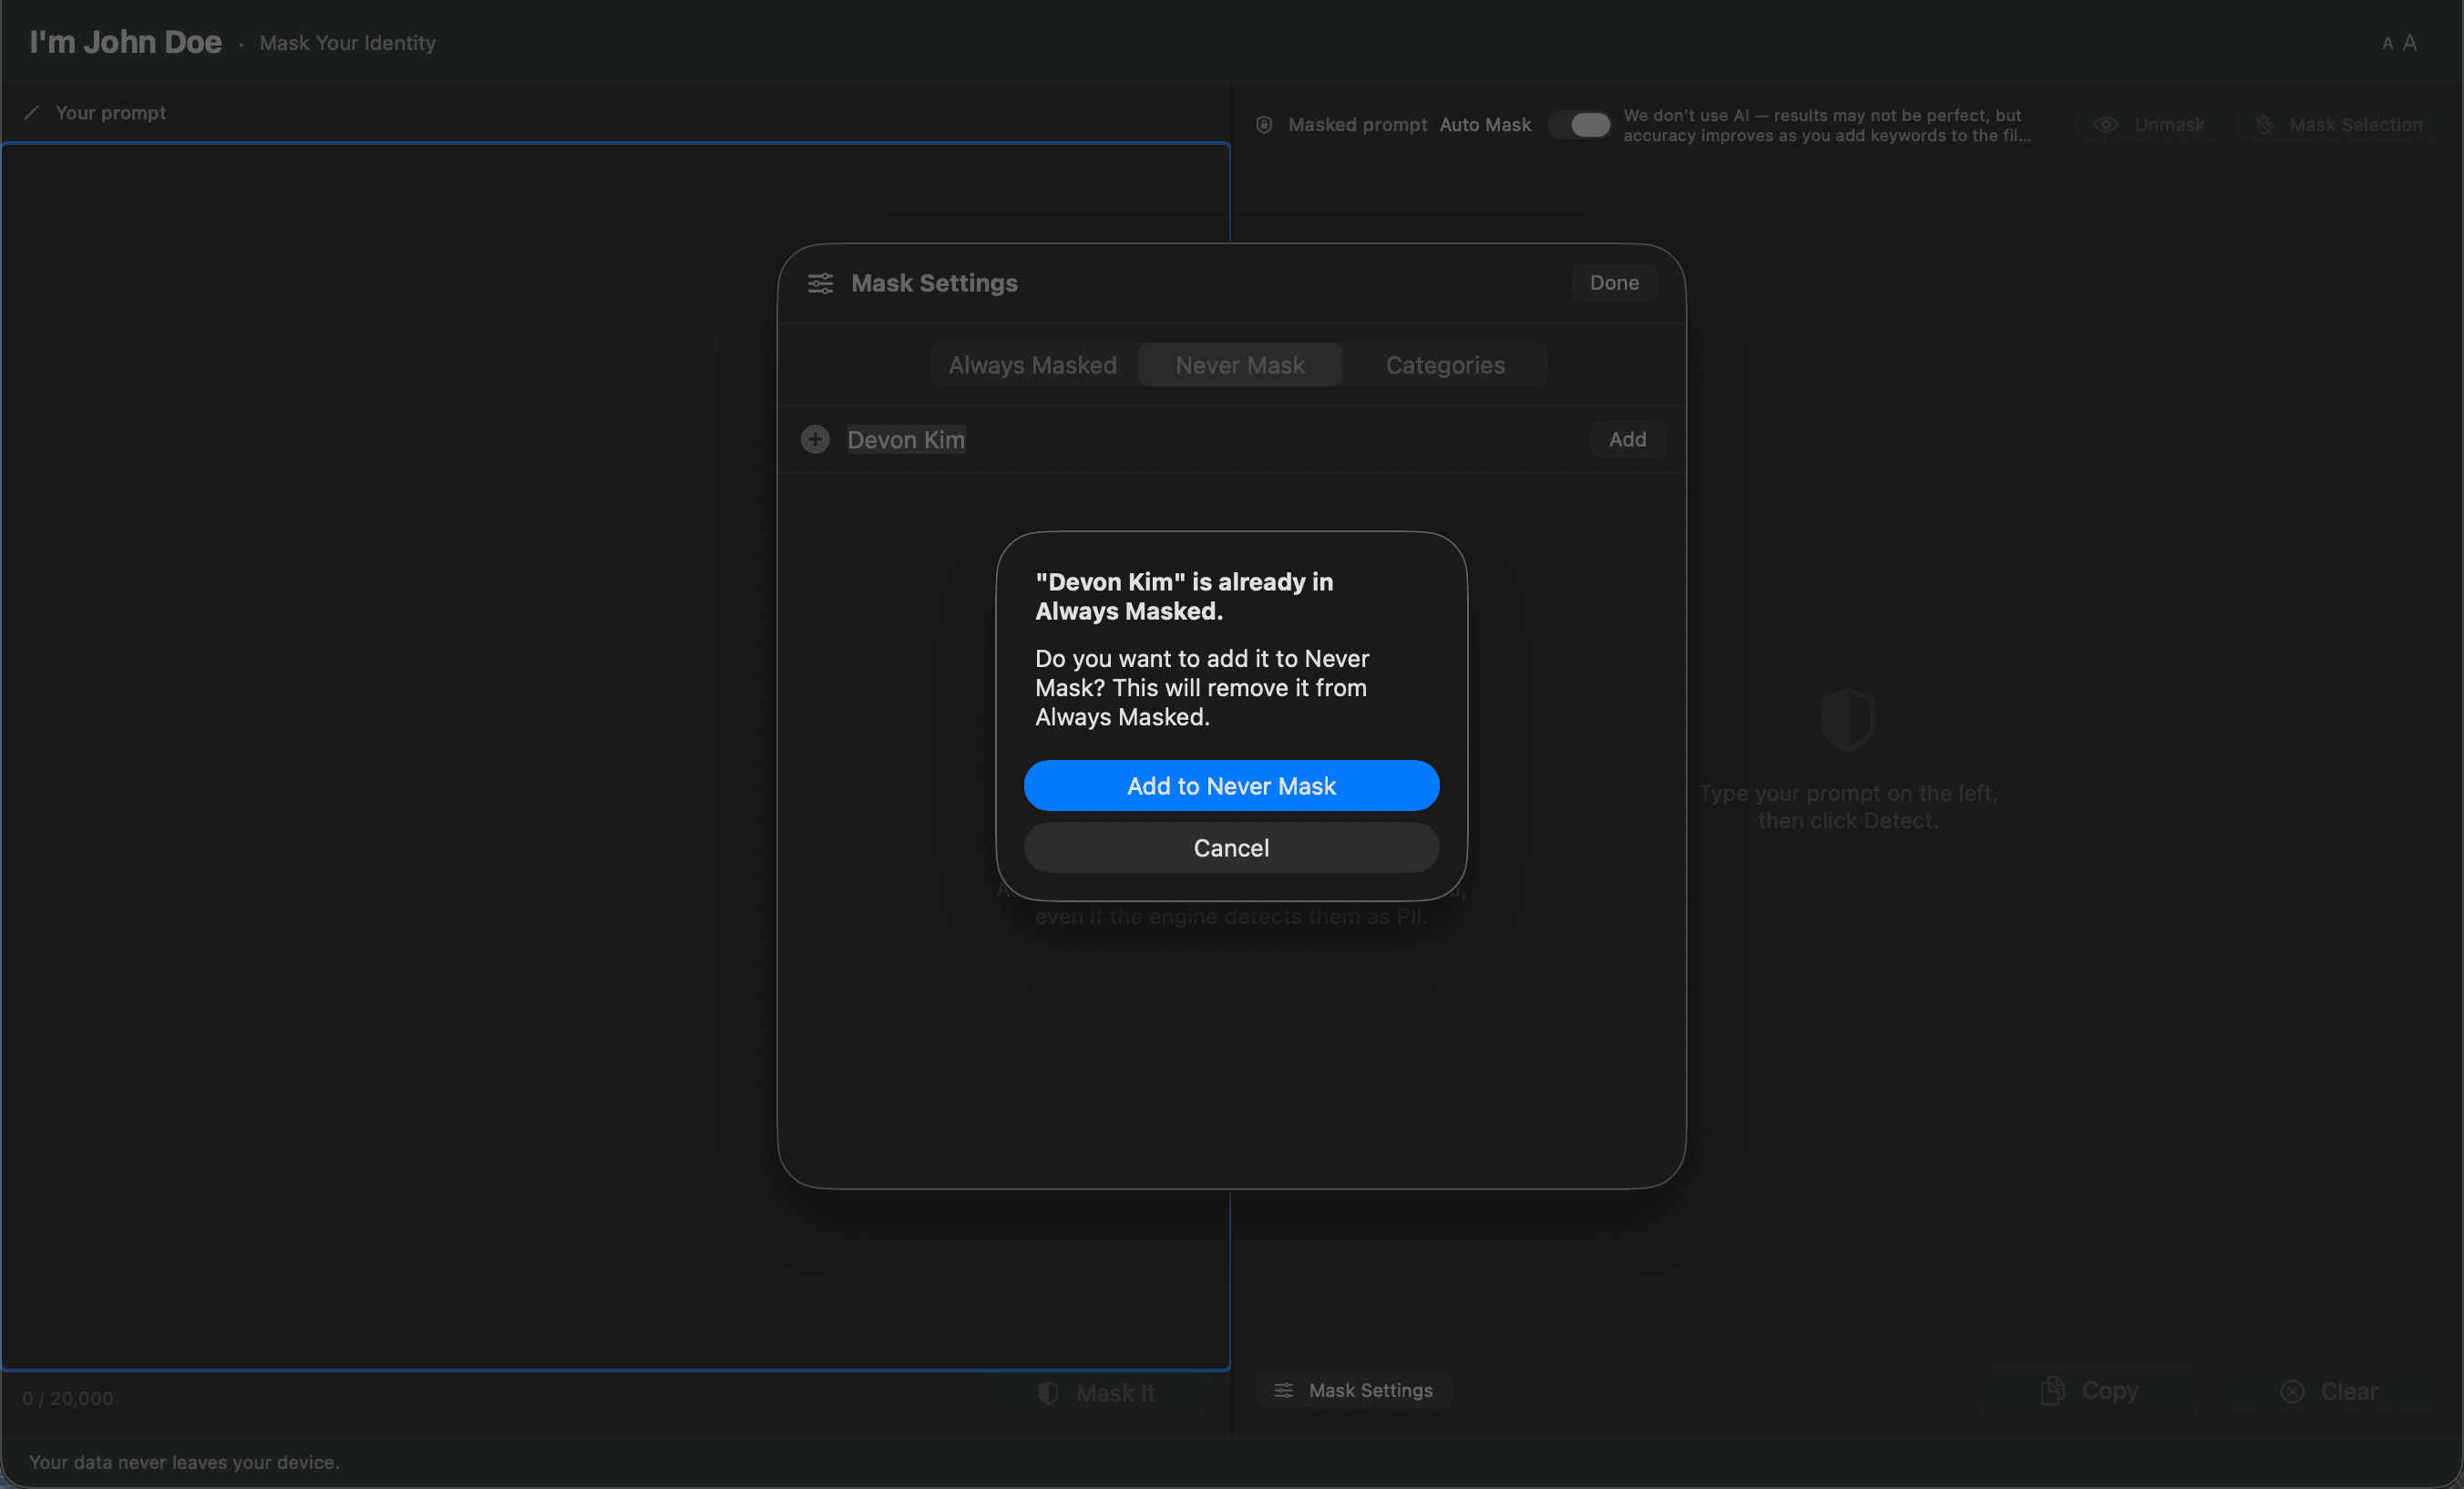Click the large A font size icon
The image size is (2464, 1489).
pyautogui.click(x=2410, y=41)
